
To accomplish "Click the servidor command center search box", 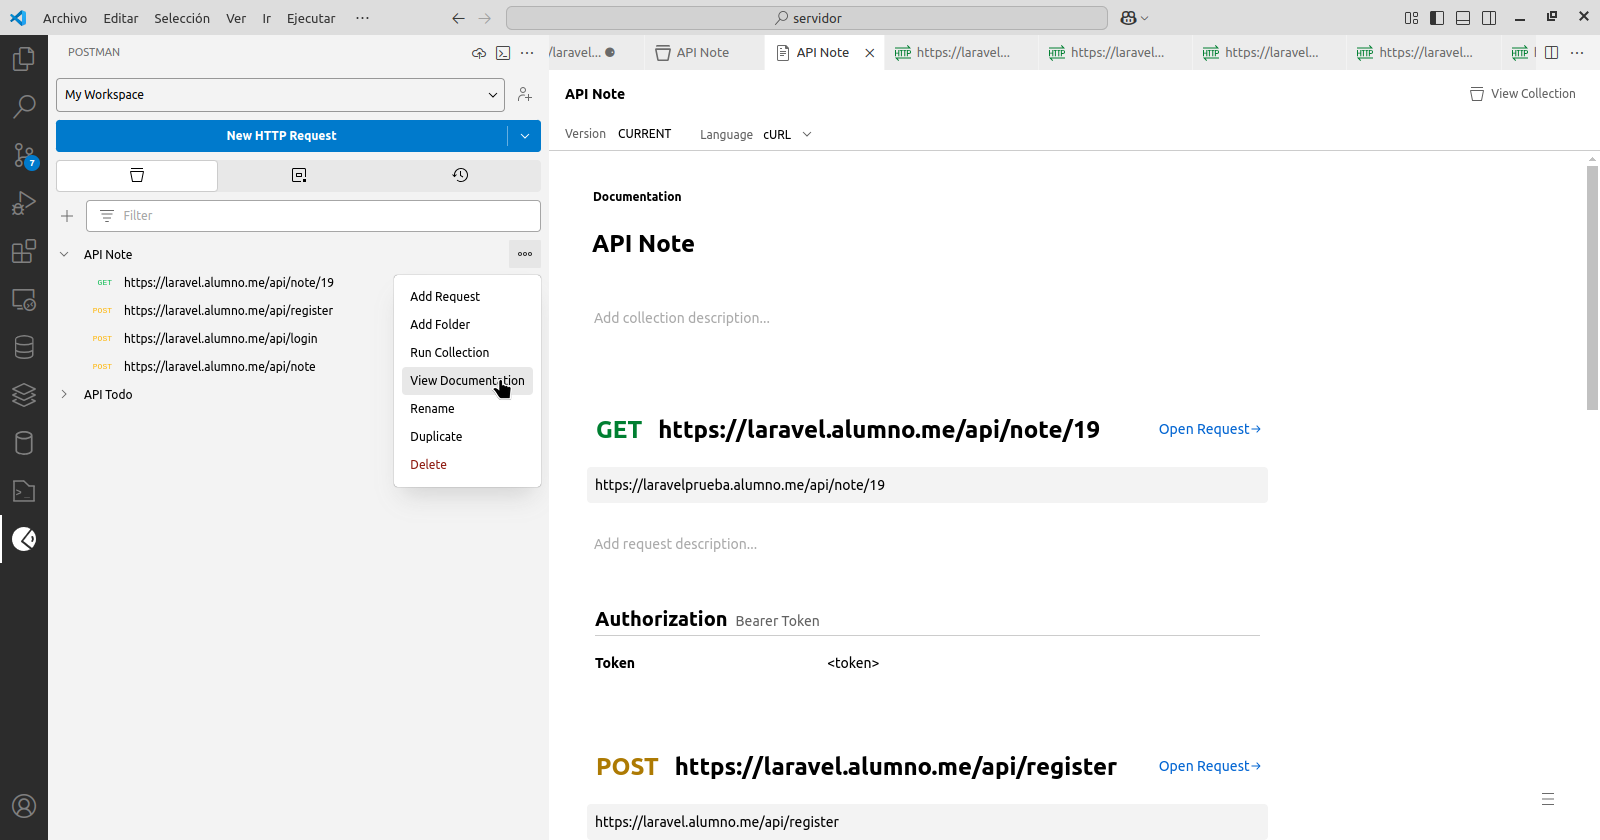I will coord(807,18).
